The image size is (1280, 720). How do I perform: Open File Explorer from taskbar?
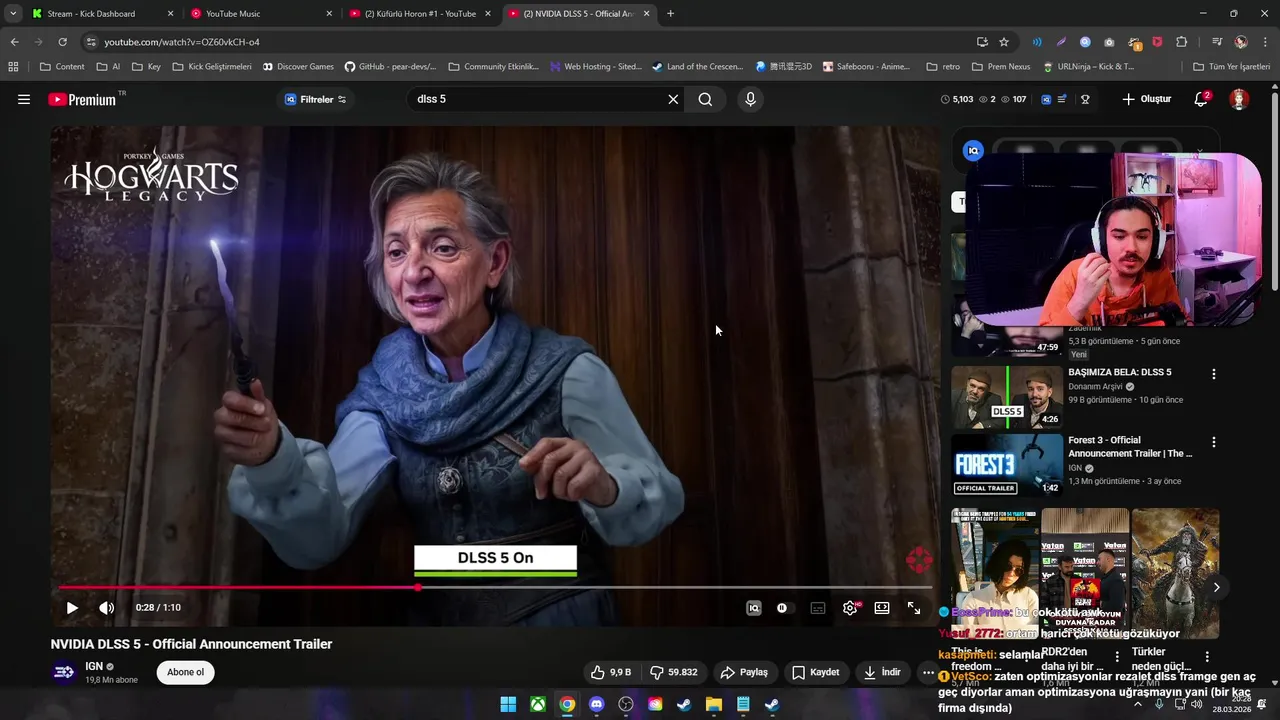click(714, 704)
